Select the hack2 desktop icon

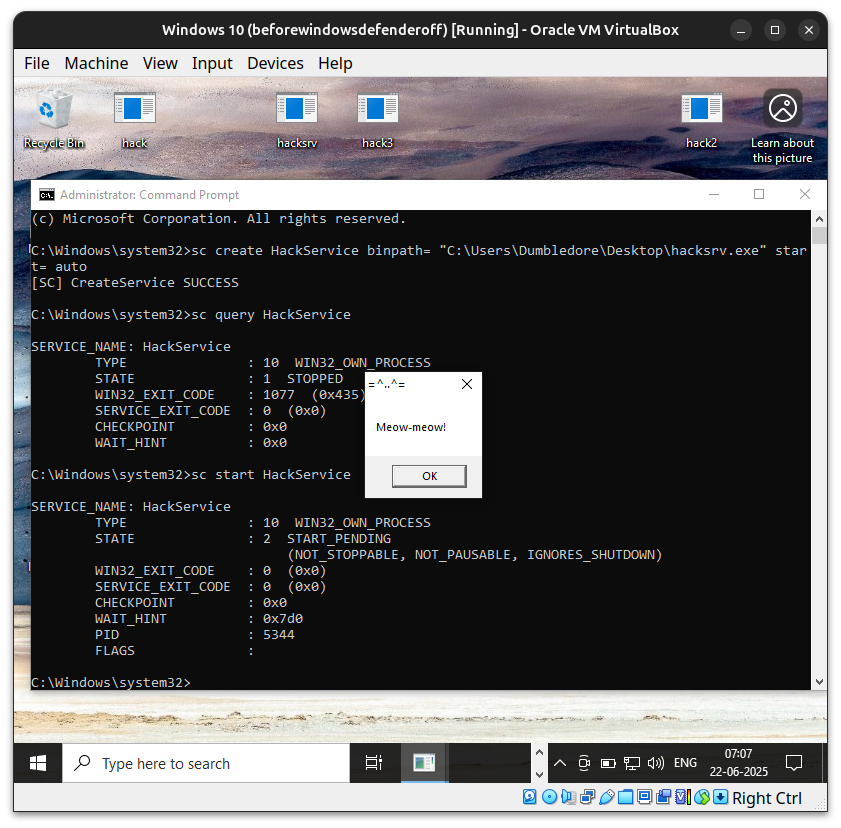(702, 119)
